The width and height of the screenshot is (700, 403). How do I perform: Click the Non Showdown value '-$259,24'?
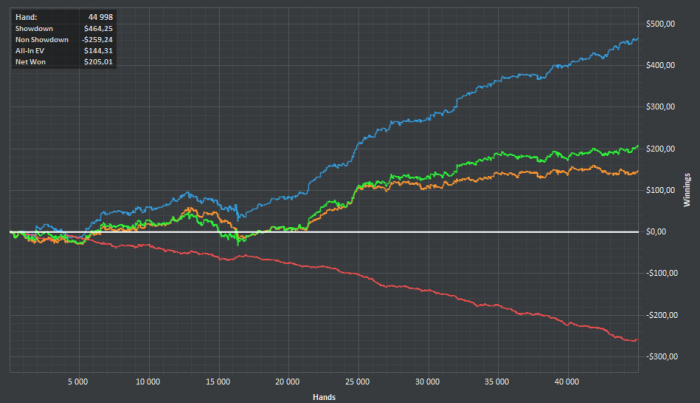coord(97,40)
